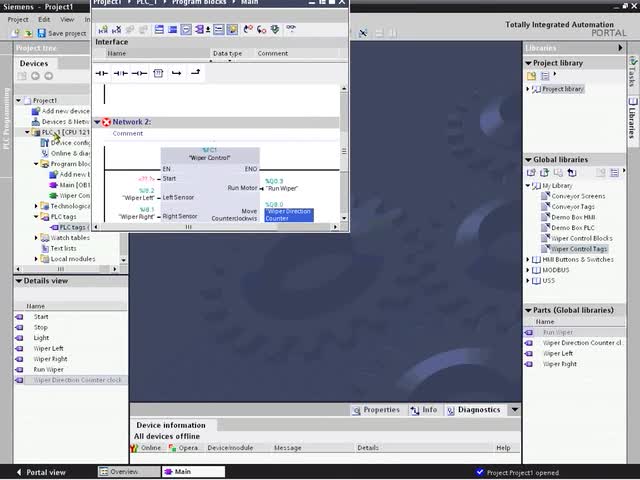The image size is (640, 480).
Task: Click the insert network icon in Main editor toolbar
Action: (103, 29)
